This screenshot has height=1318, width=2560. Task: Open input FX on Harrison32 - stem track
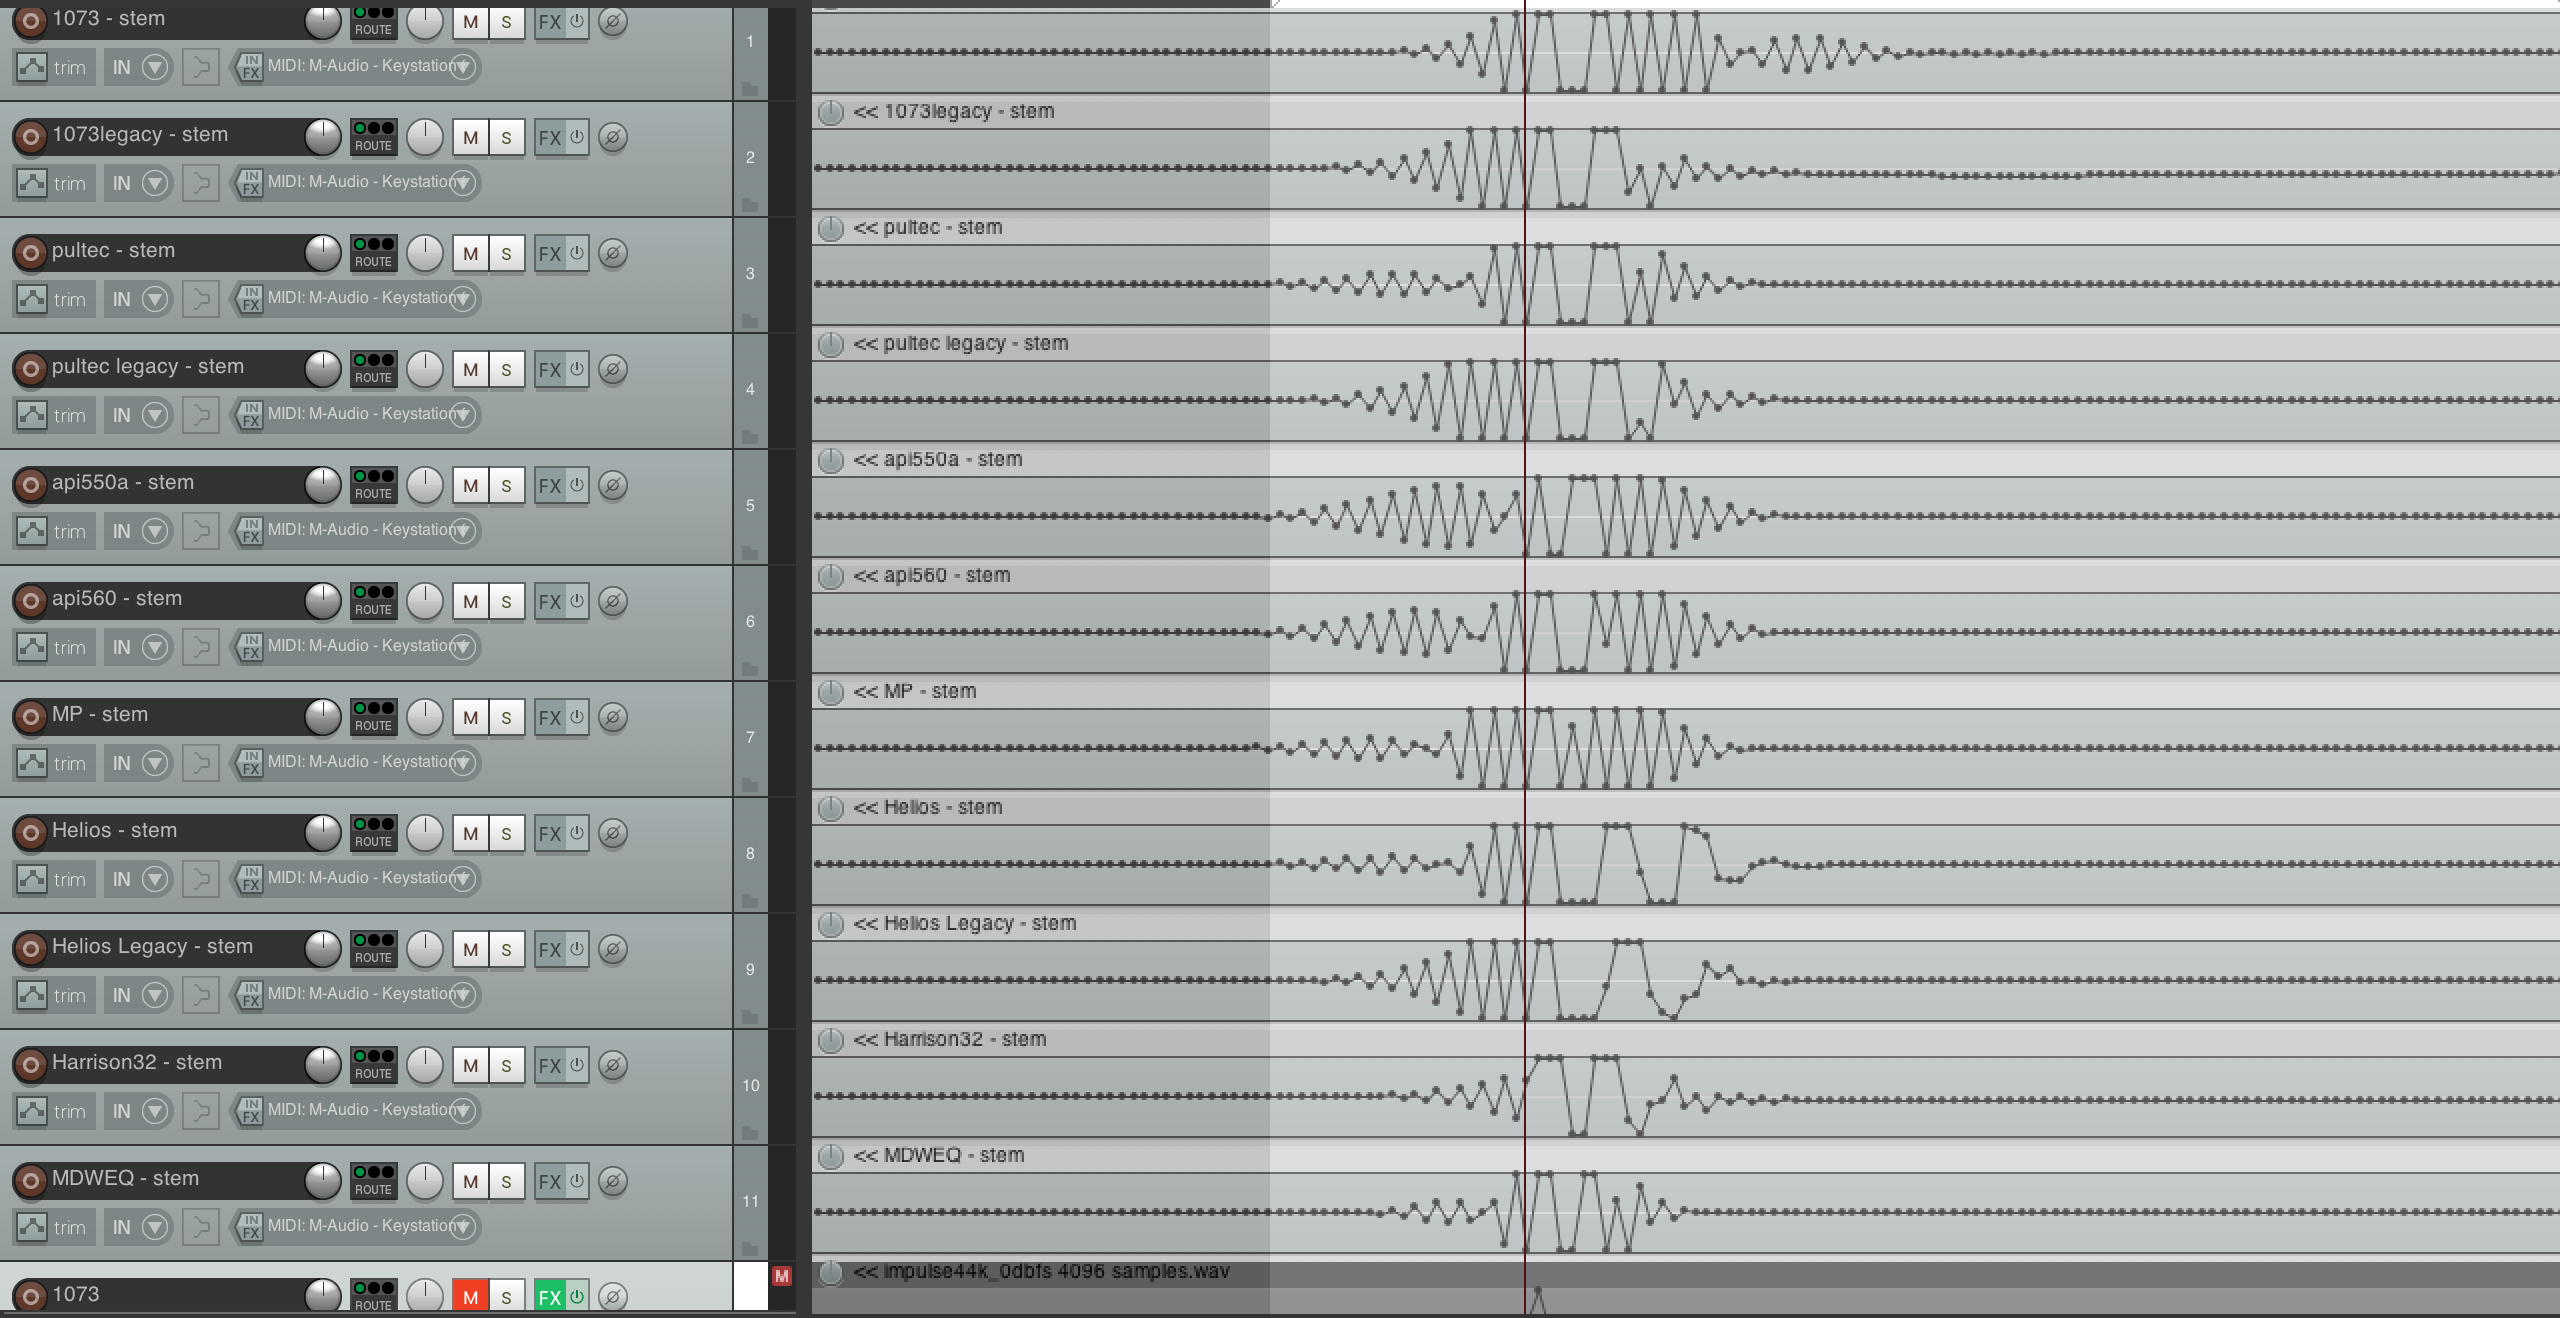[x=250, y=1110]
